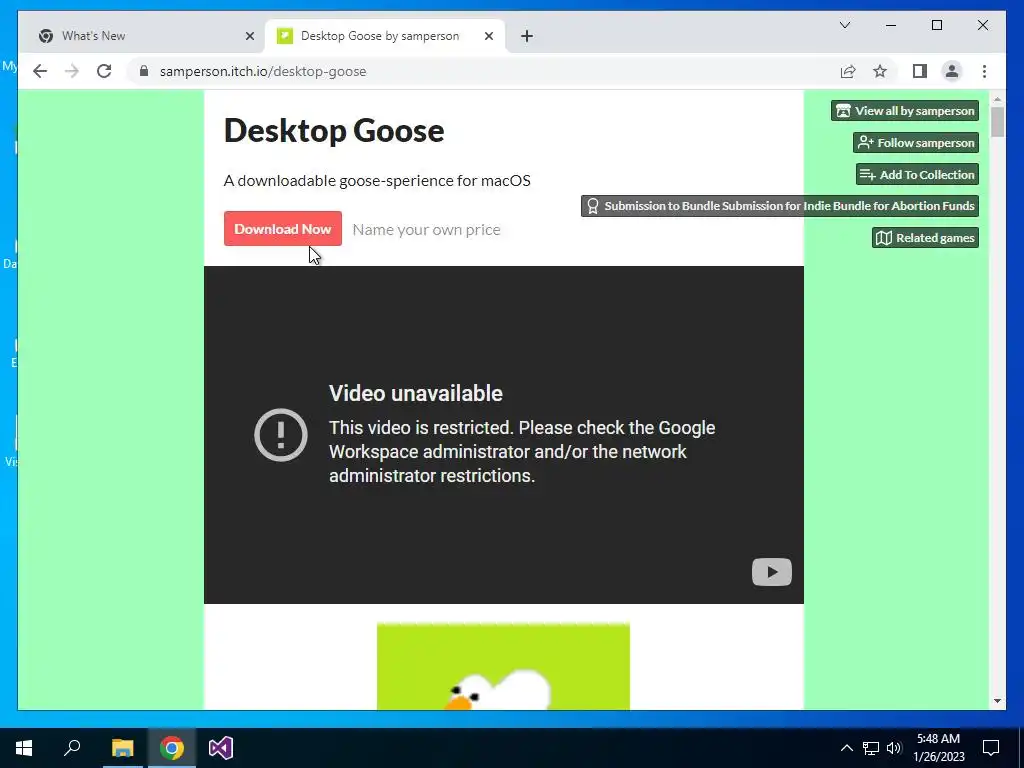1024x768 pixels.
Task: Share this page using the share icon
Action: pyautogui.click(x=848, y=71)
